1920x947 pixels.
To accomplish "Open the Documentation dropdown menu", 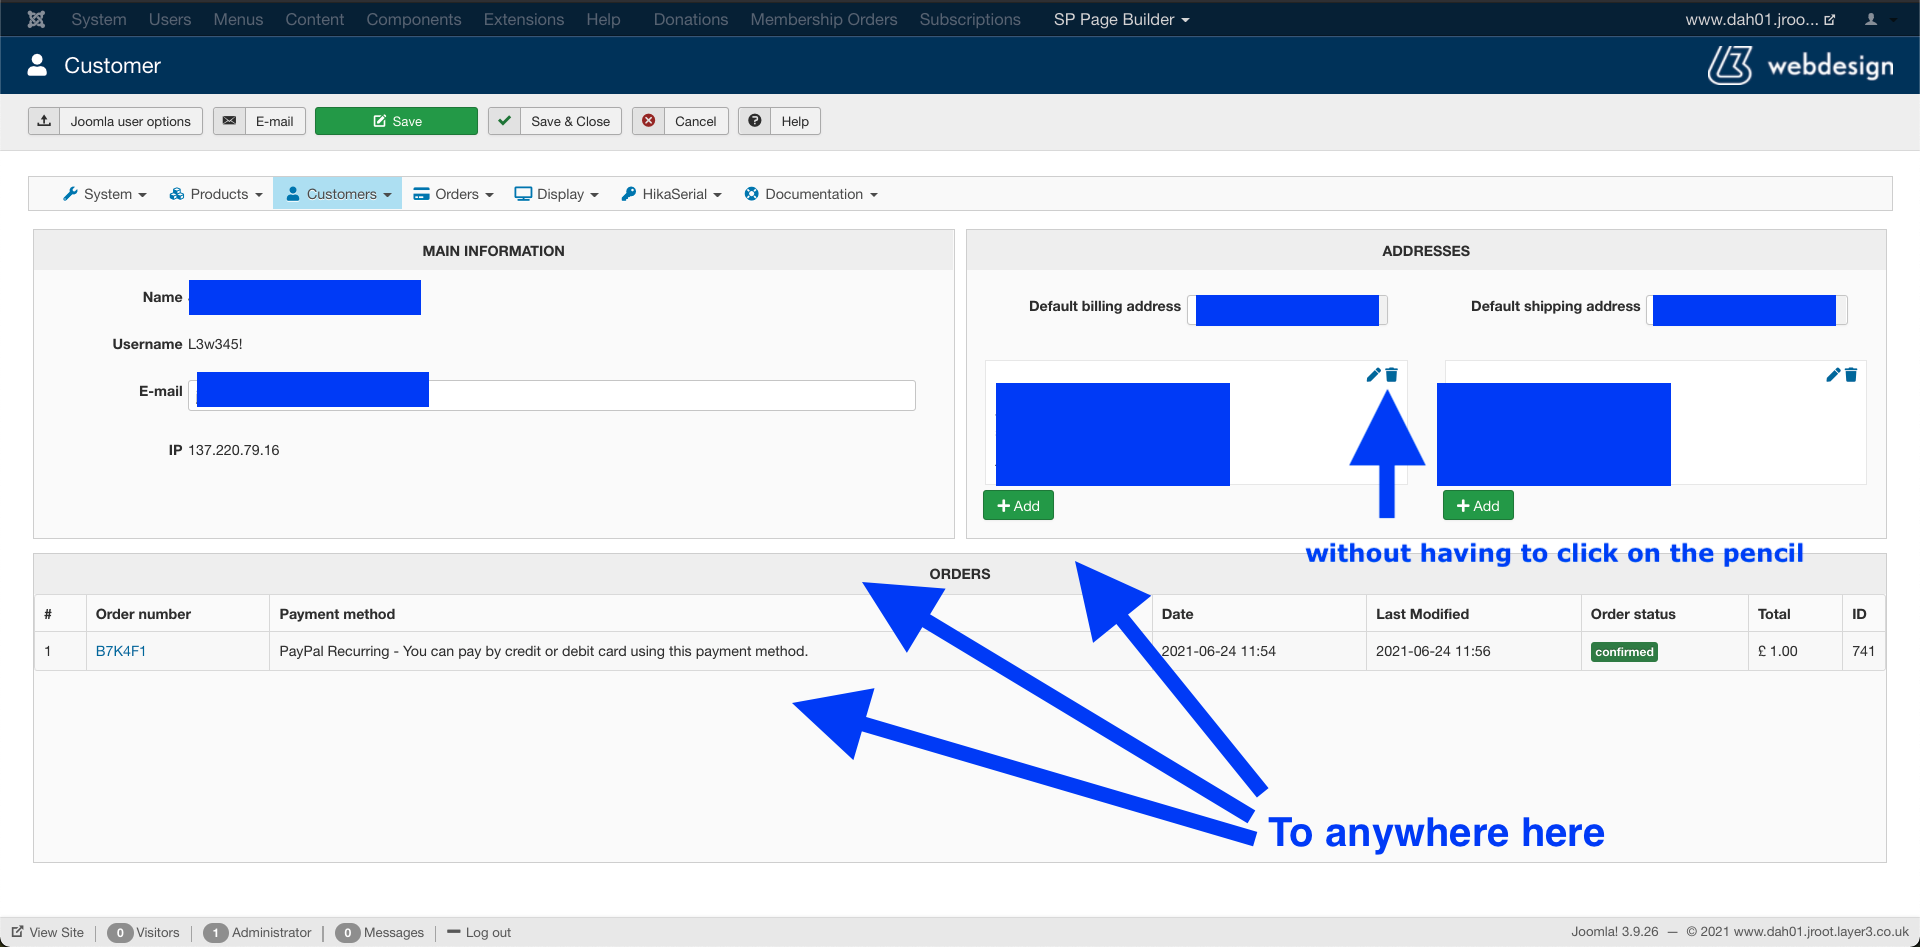I will [811, 194].
